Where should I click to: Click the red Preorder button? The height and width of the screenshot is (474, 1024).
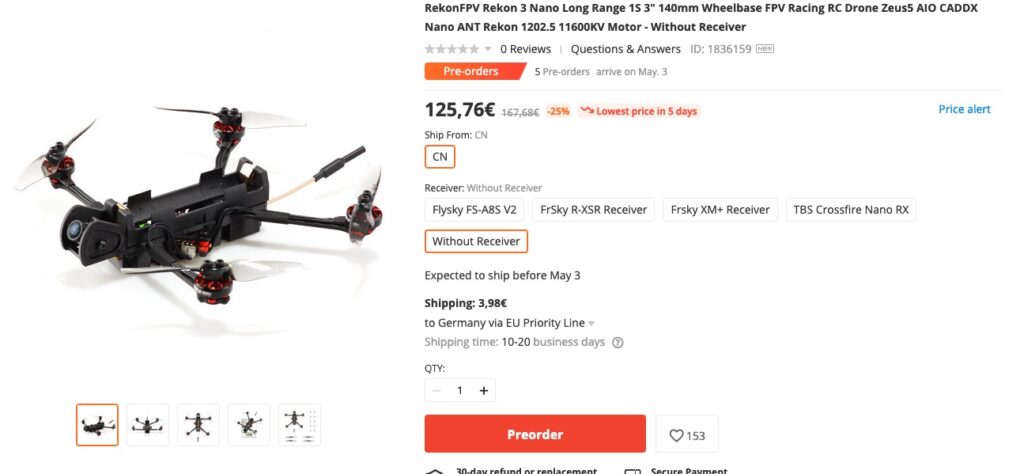[x=535, y=434]
